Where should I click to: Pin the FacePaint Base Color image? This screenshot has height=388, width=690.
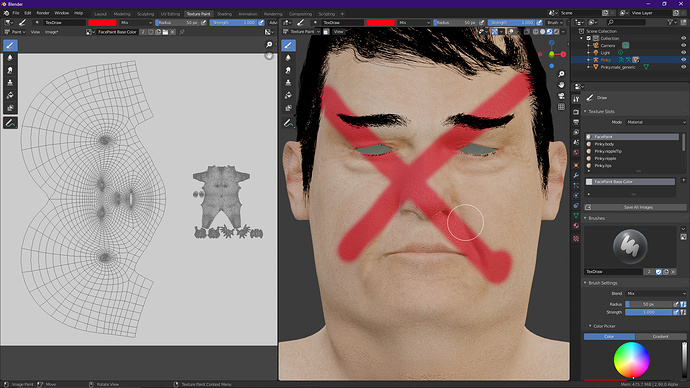[182, 32]
